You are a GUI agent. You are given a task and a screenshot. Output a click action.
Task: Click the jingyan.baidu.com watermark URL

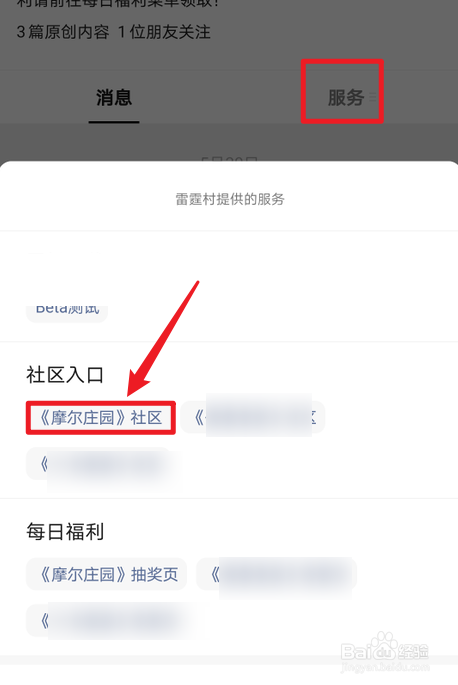coord(385,667)
